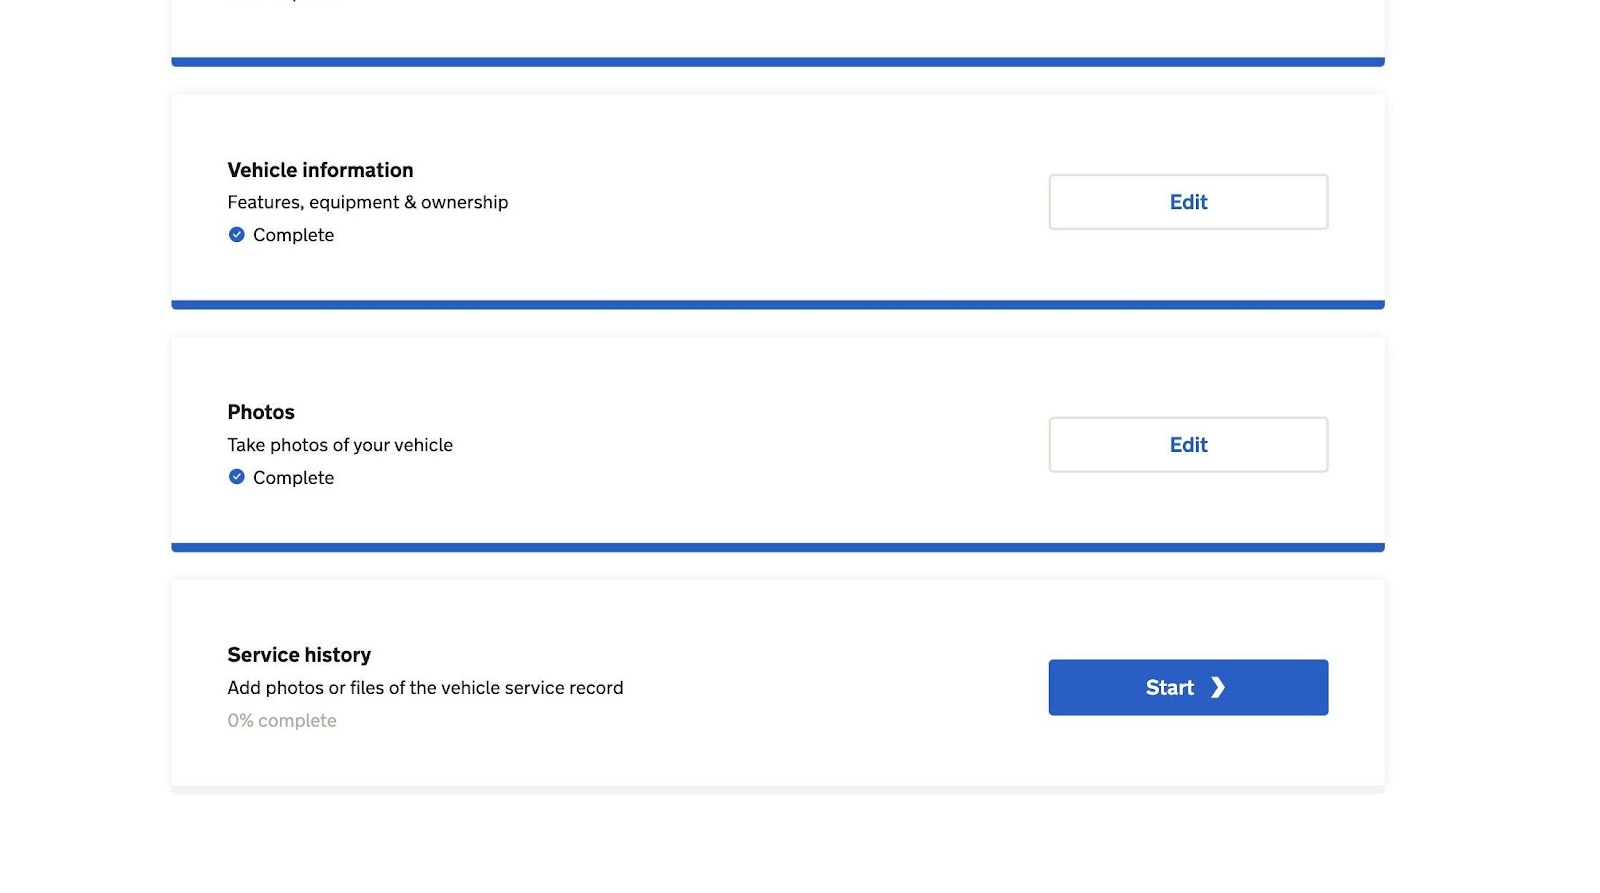This screenshot has width=1600, height=893.
Task: Click Complete status text under Photos
Action: pyautogui.click(x=293, y=478)
